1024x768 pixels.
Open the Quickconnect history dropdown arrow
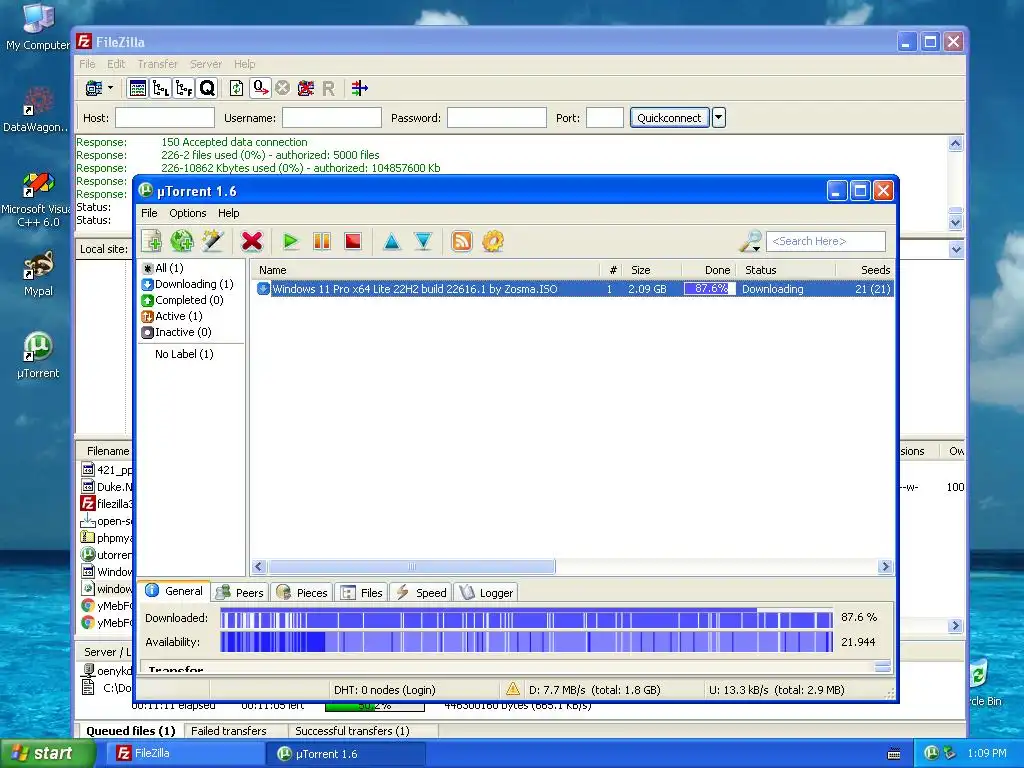coord(718,118)
